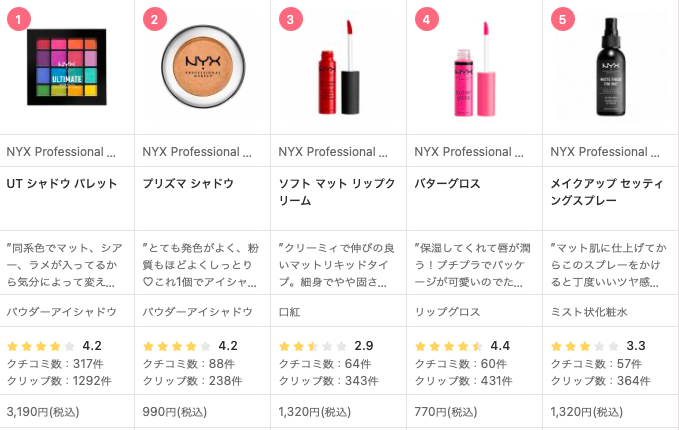Screen dimensions: 679x430
Task: Open the Ultimate shadow palette product image
Action: pyautogui.click(x=67, y=67)
